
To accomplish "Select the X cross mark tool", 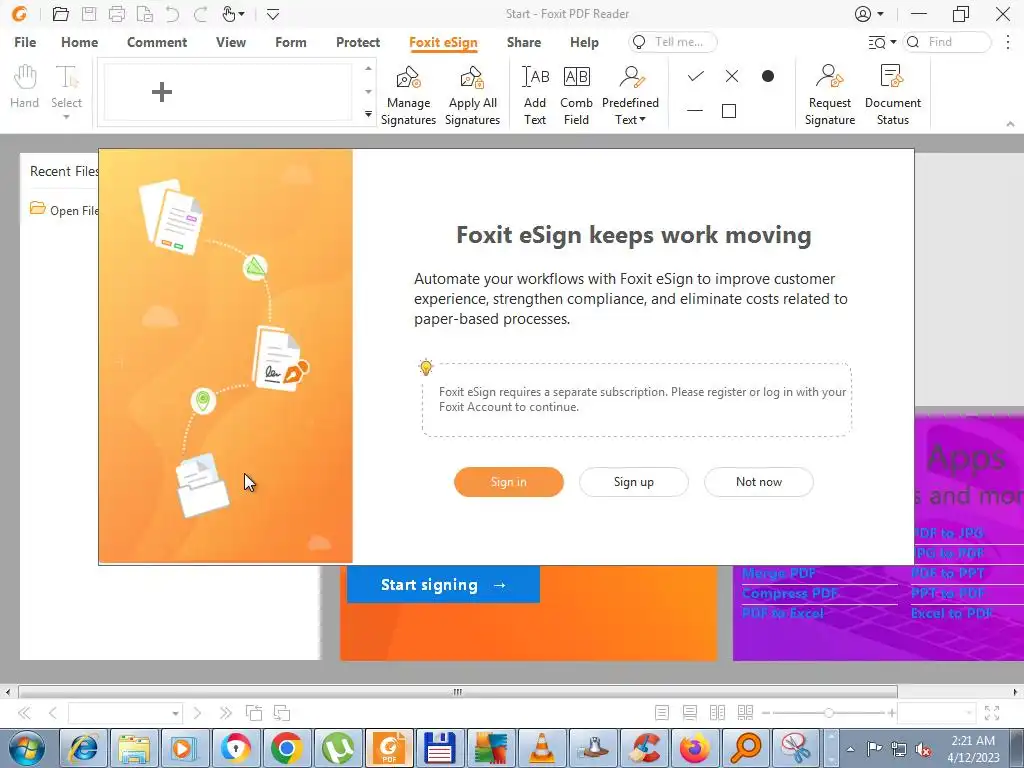I will (x=731, y=76).
